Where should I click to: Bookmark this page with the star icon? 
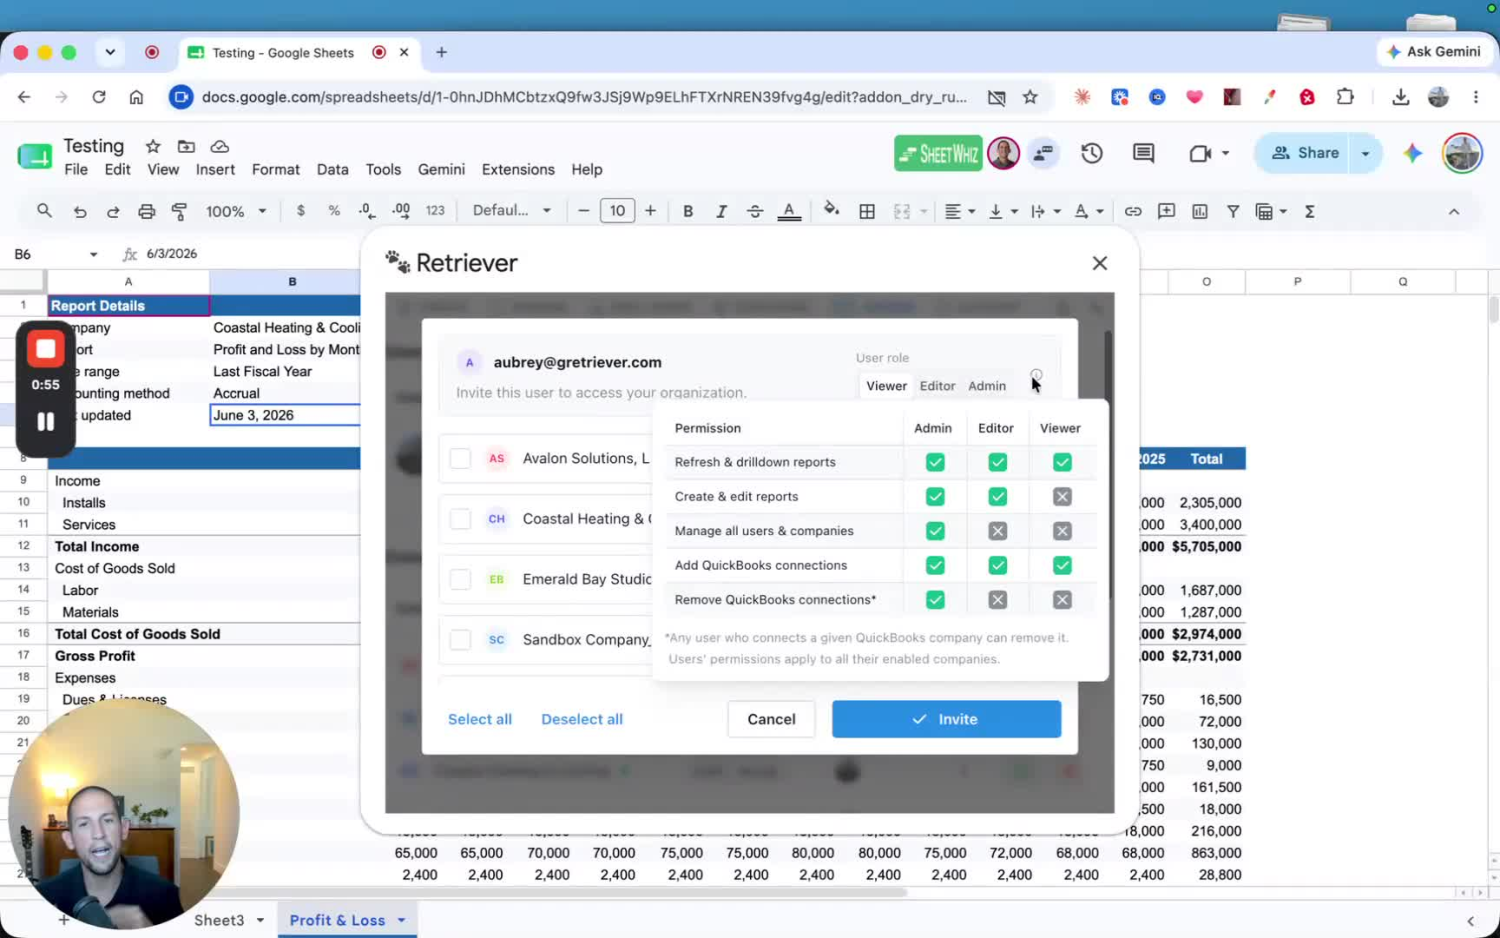[1030, 97]
